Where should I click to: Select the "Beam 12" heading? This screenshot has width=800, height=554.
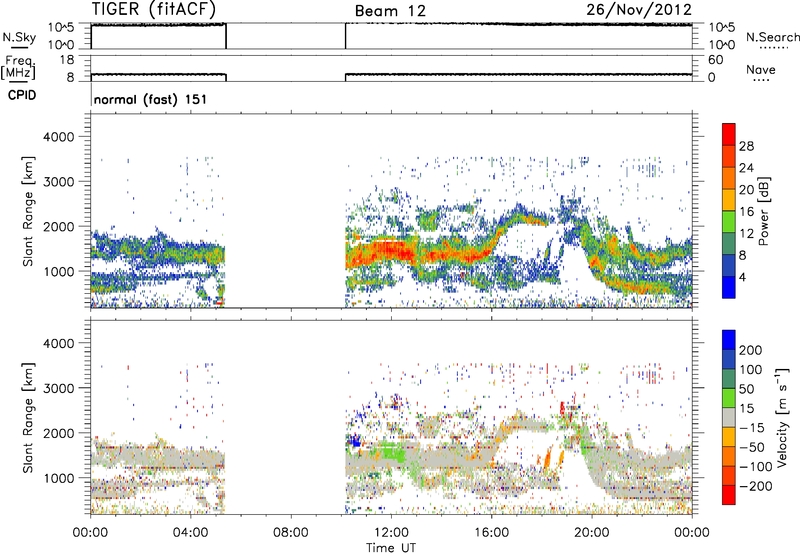click(390, 11)
